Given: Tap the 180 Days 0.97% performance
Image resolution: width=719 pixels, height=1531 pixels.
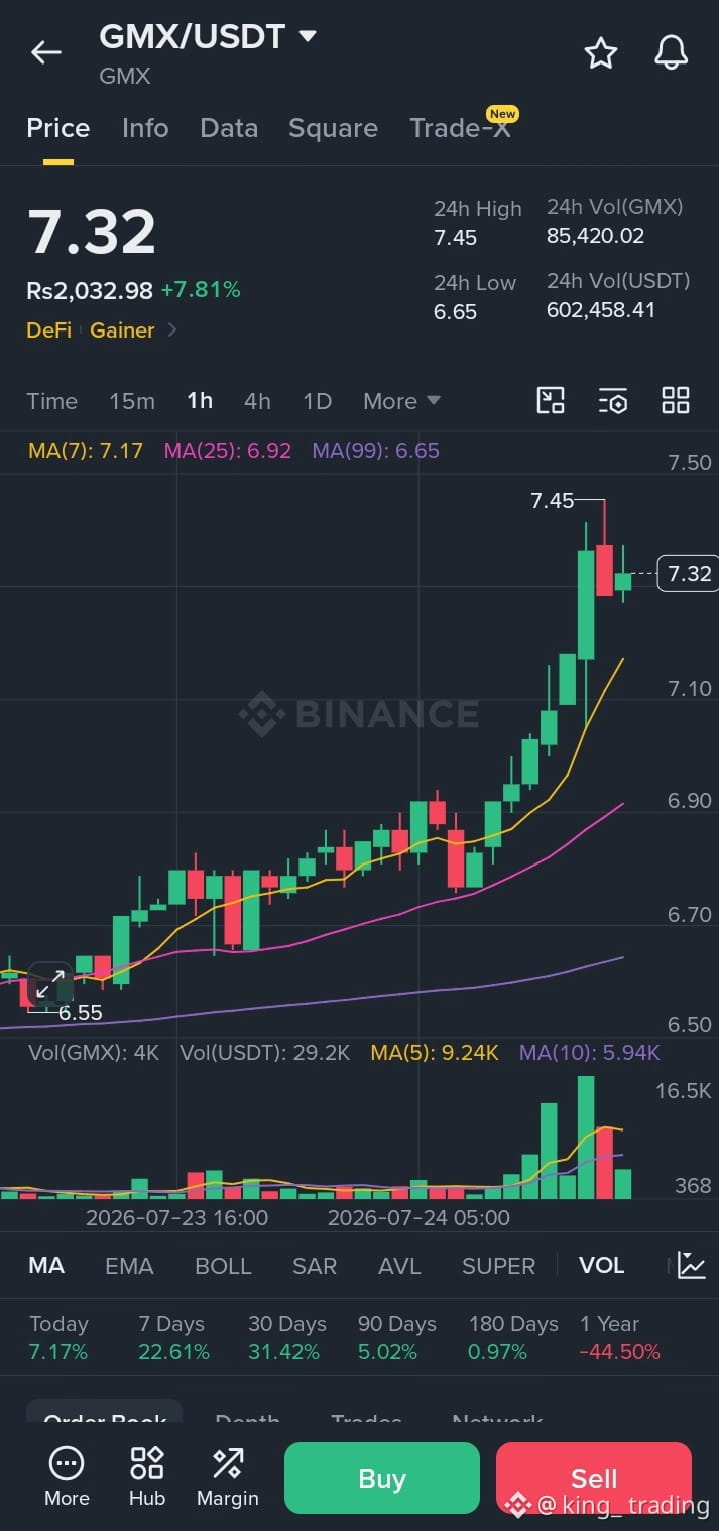Looking at the screenshot, I should click(513, 1338).
